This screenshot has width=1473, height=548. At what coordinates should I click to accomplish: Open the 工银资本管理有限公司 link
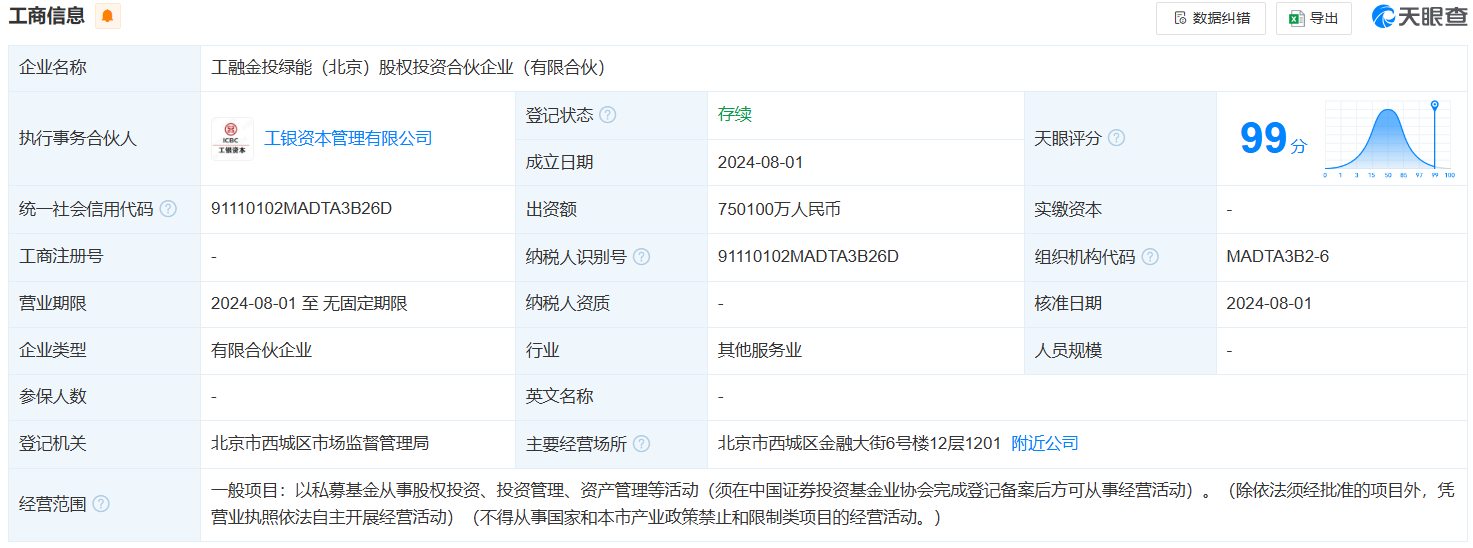click(348, 139)
